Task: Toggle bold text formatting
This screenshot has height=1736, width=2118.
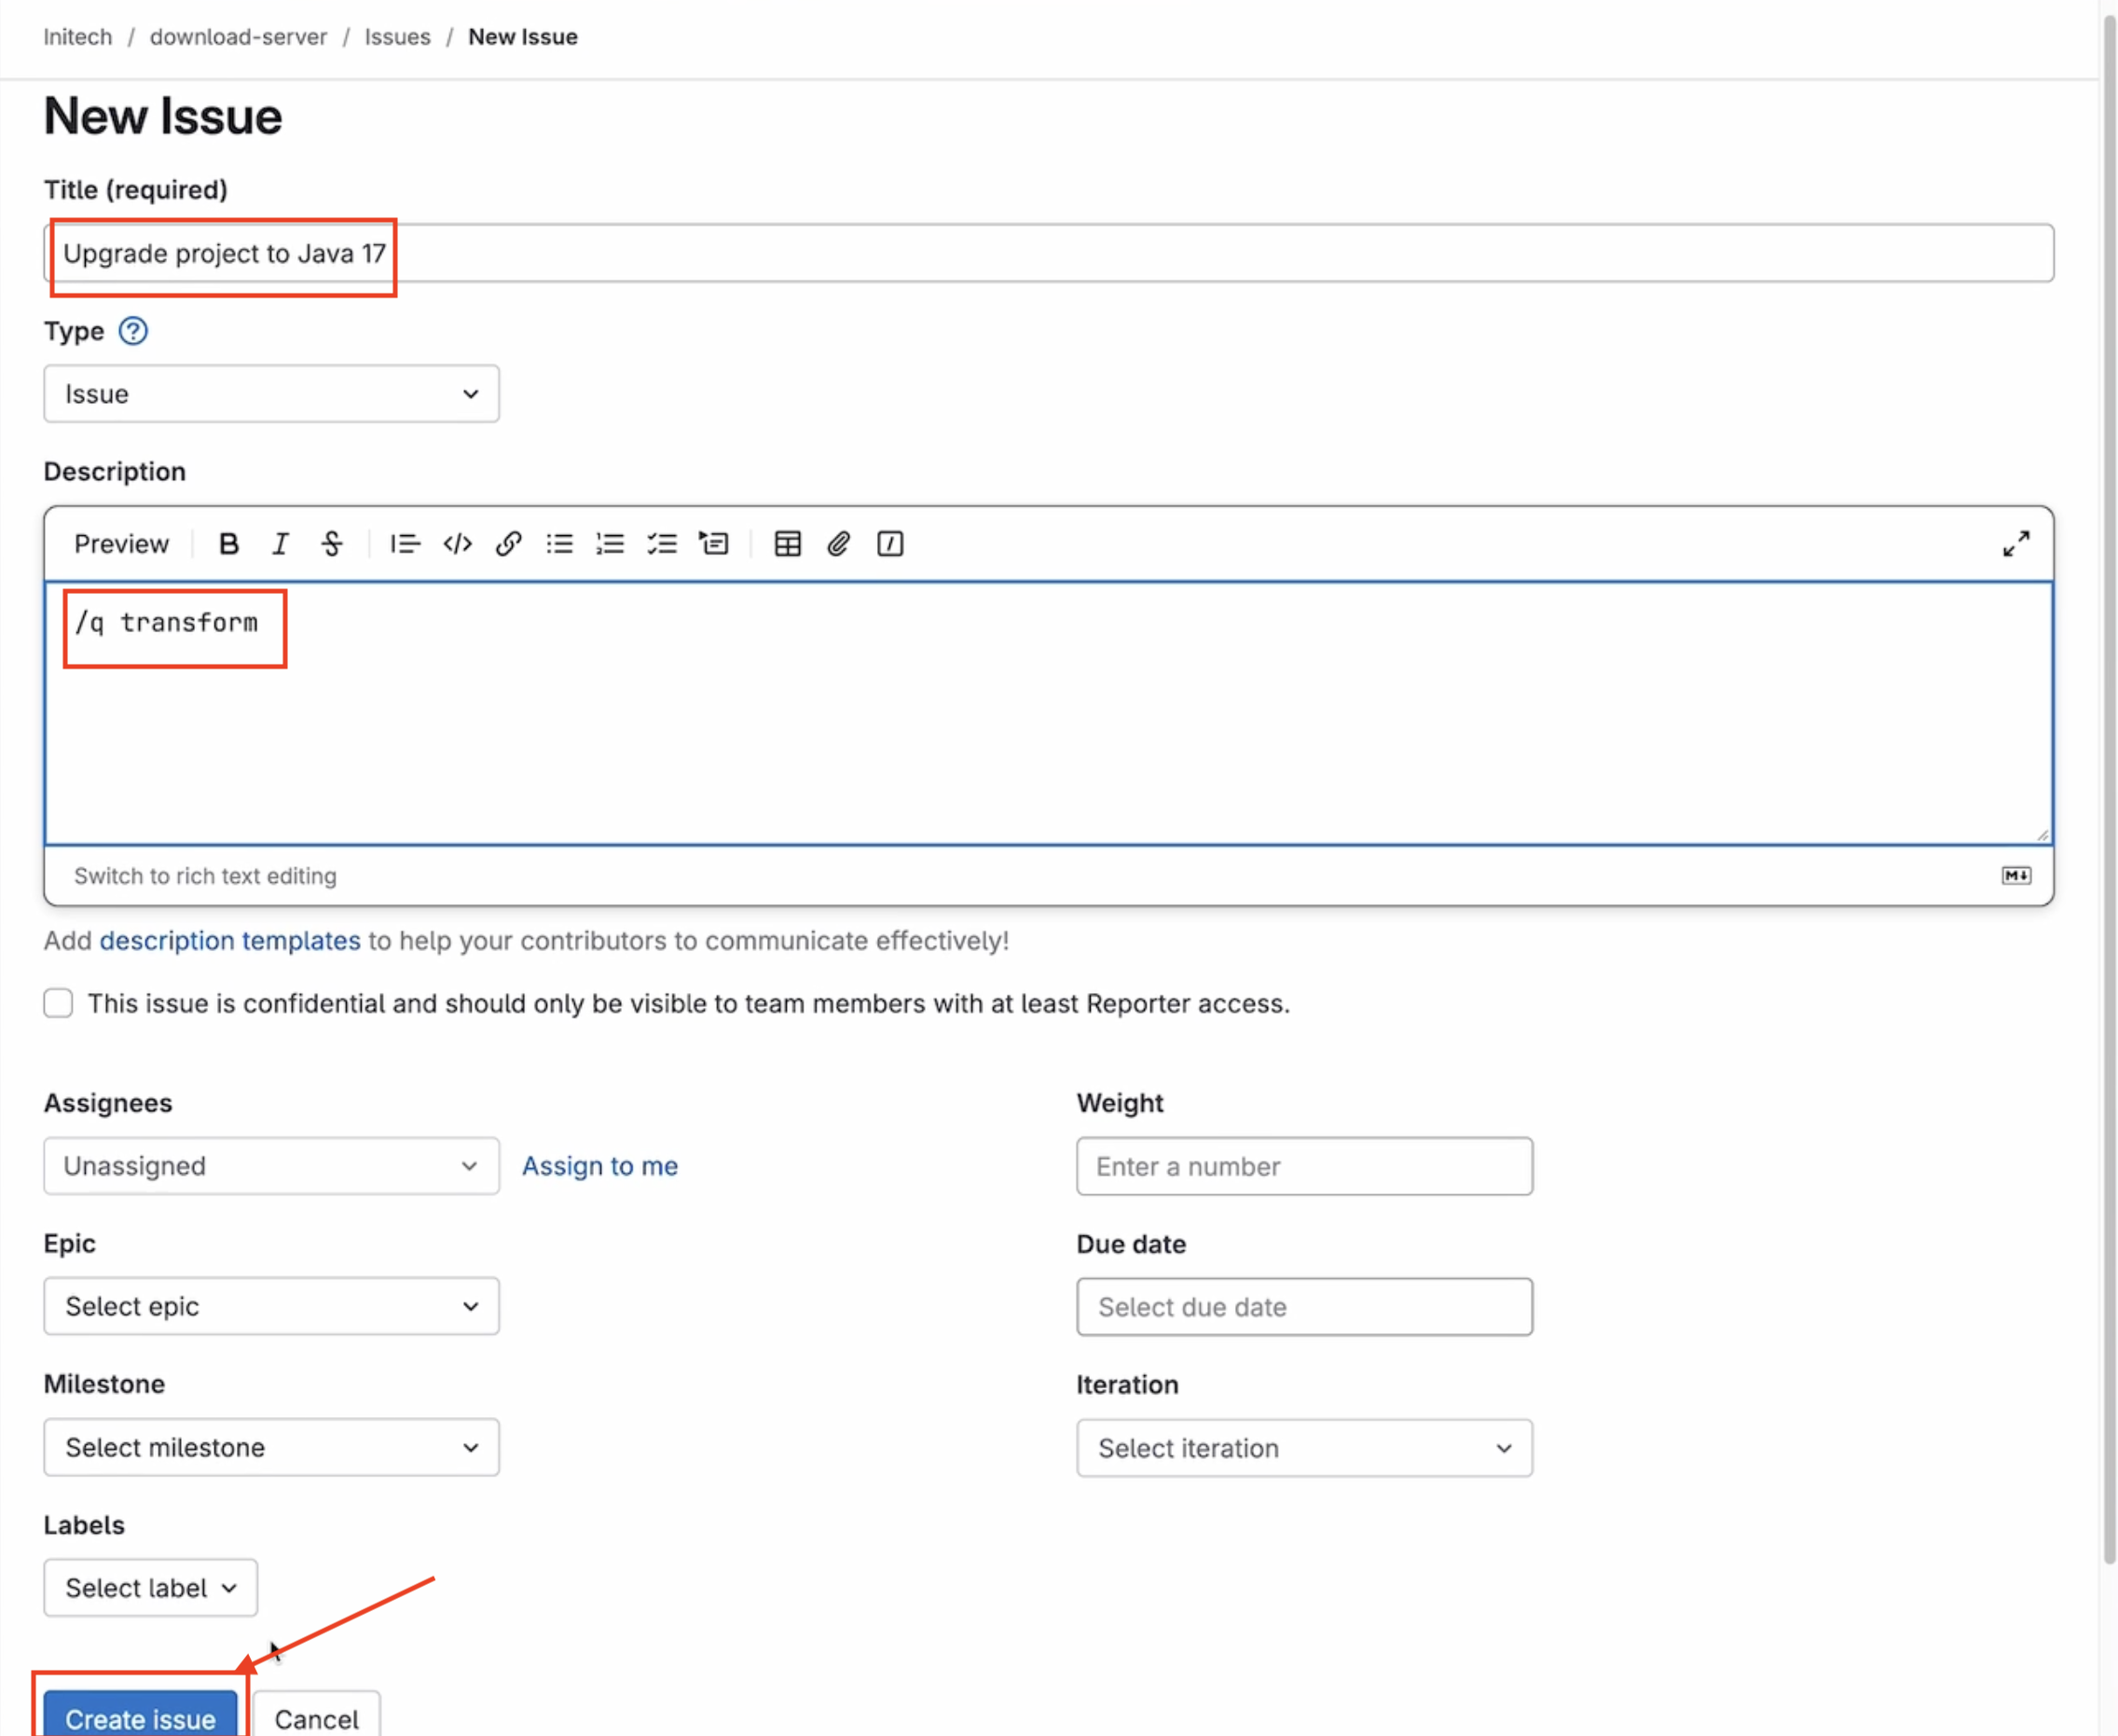Action: click(228, 544)
